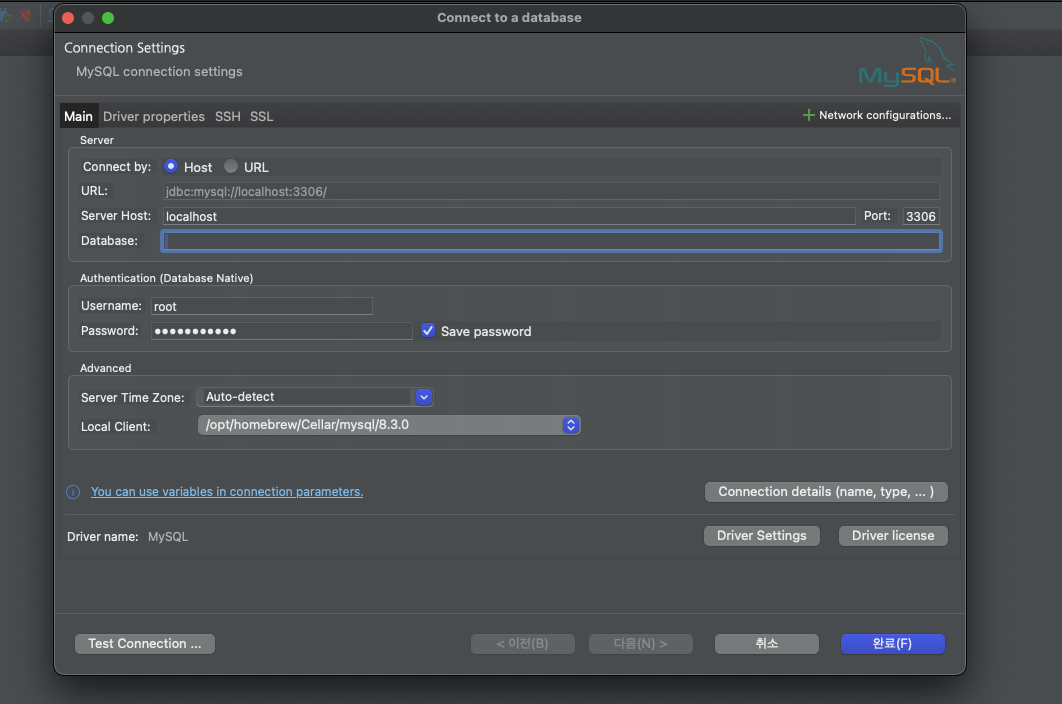Click the MySQL driver name text
The height and width of the screenshot is (704, 1062).
pyautogui.click(x=168, y=537)
